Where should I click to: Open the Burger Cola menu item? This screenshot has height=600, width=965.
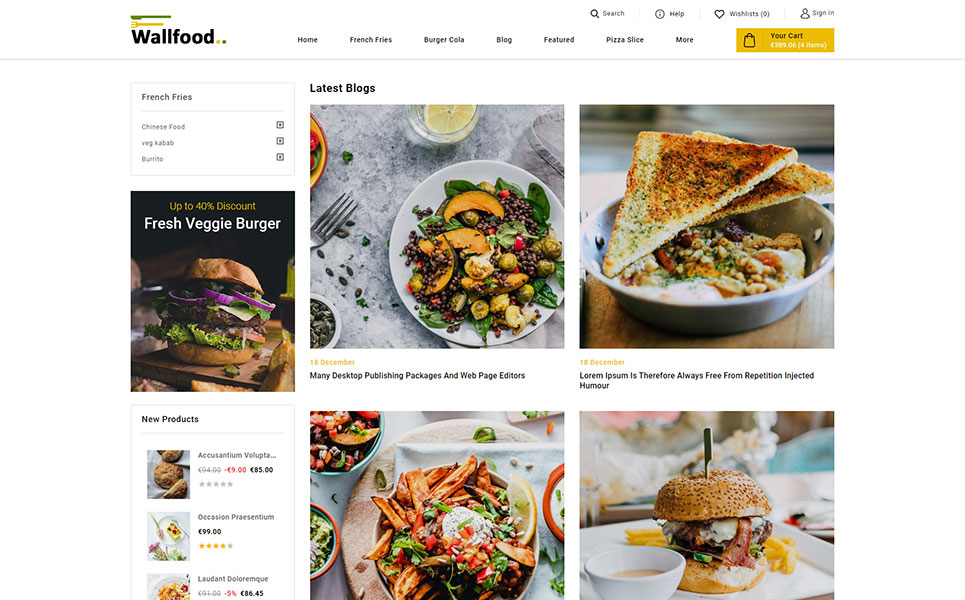[x=444, y=39]
